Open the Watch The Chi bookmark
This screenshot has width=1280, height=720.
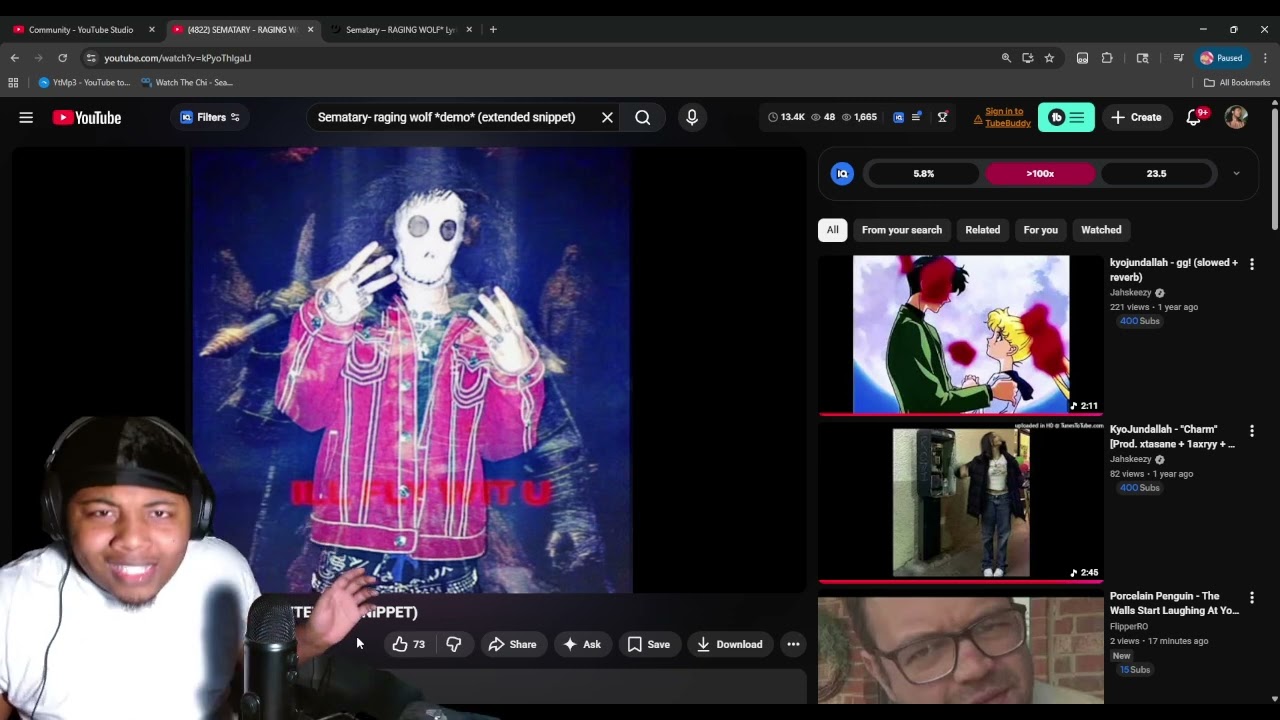pos(187,82)
